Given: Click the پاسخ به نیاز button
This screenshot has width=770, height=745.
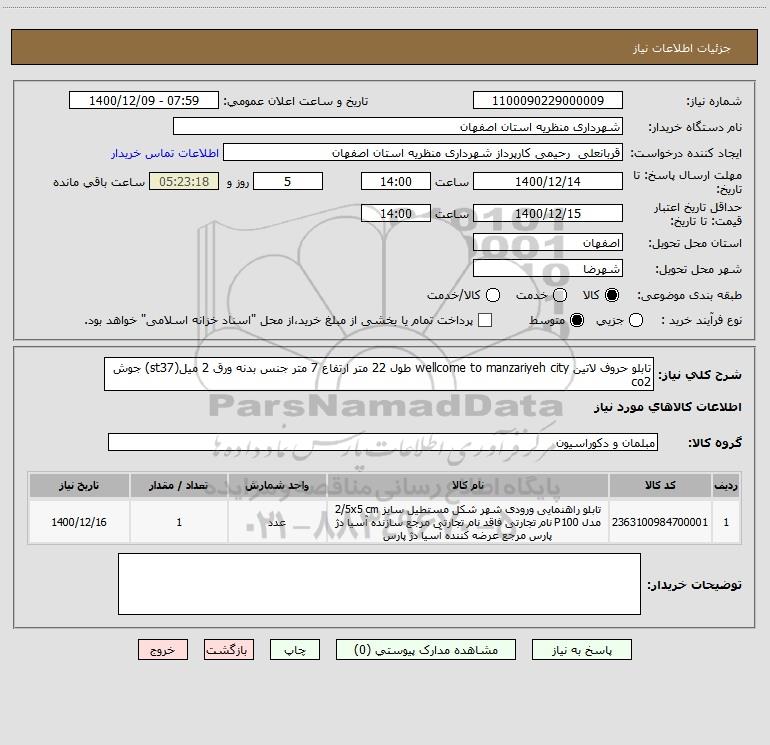Looking at the screenshot, I should (x=581, y=650).
